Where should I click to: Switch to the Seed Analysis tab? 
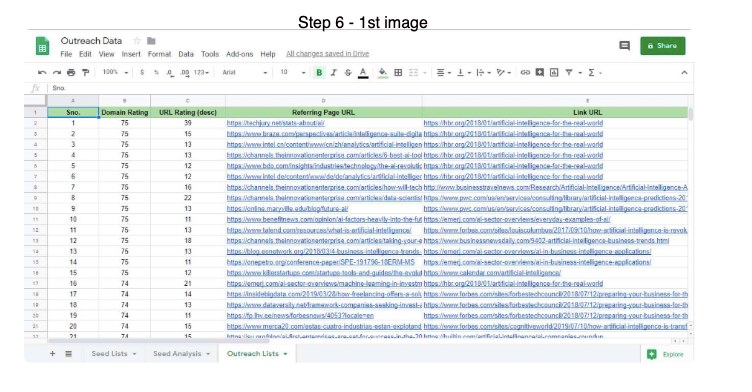click(181, 354)
